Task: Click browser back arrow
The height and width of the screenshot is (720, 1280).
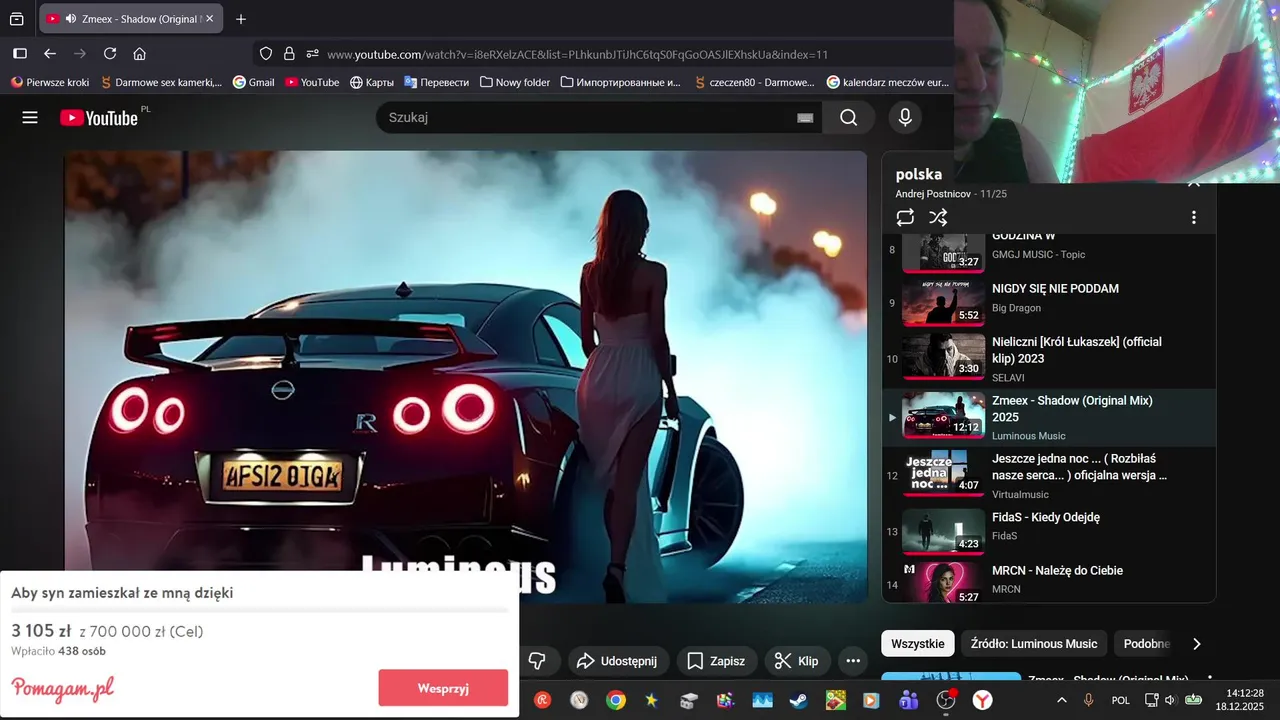Action: tap(50, 54)
